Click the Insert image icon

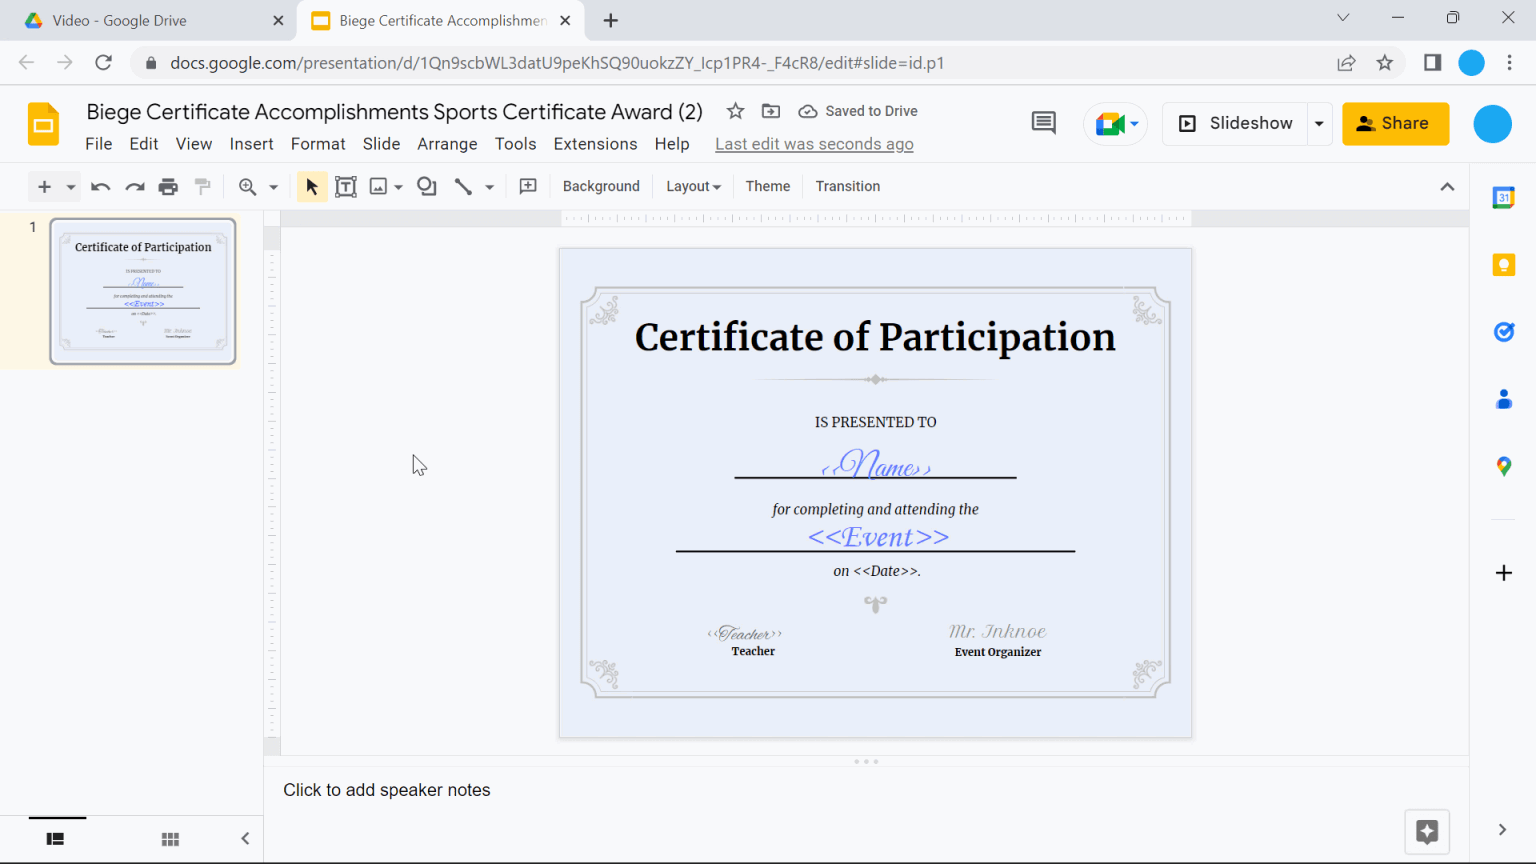pos(379,186)
